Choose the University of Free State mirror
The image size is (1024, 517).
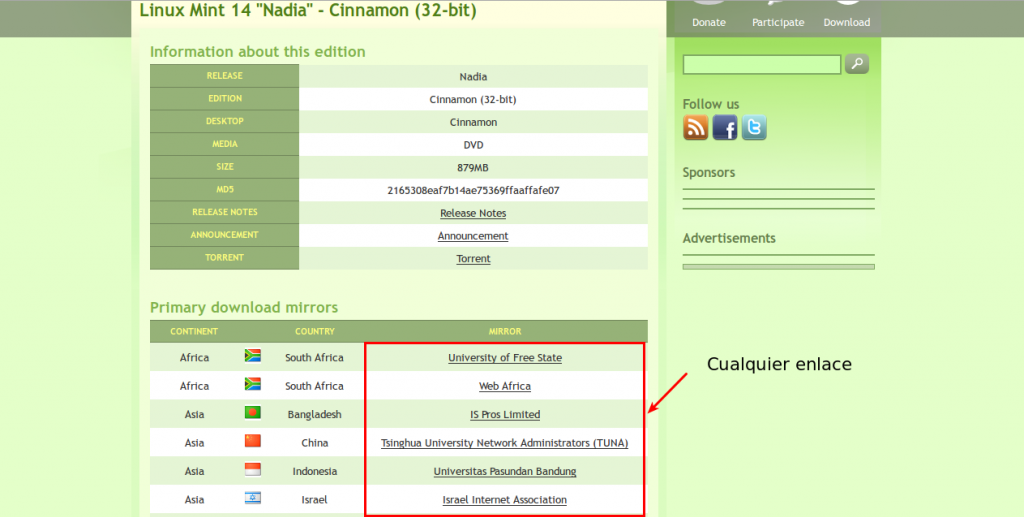click(505, 358)
